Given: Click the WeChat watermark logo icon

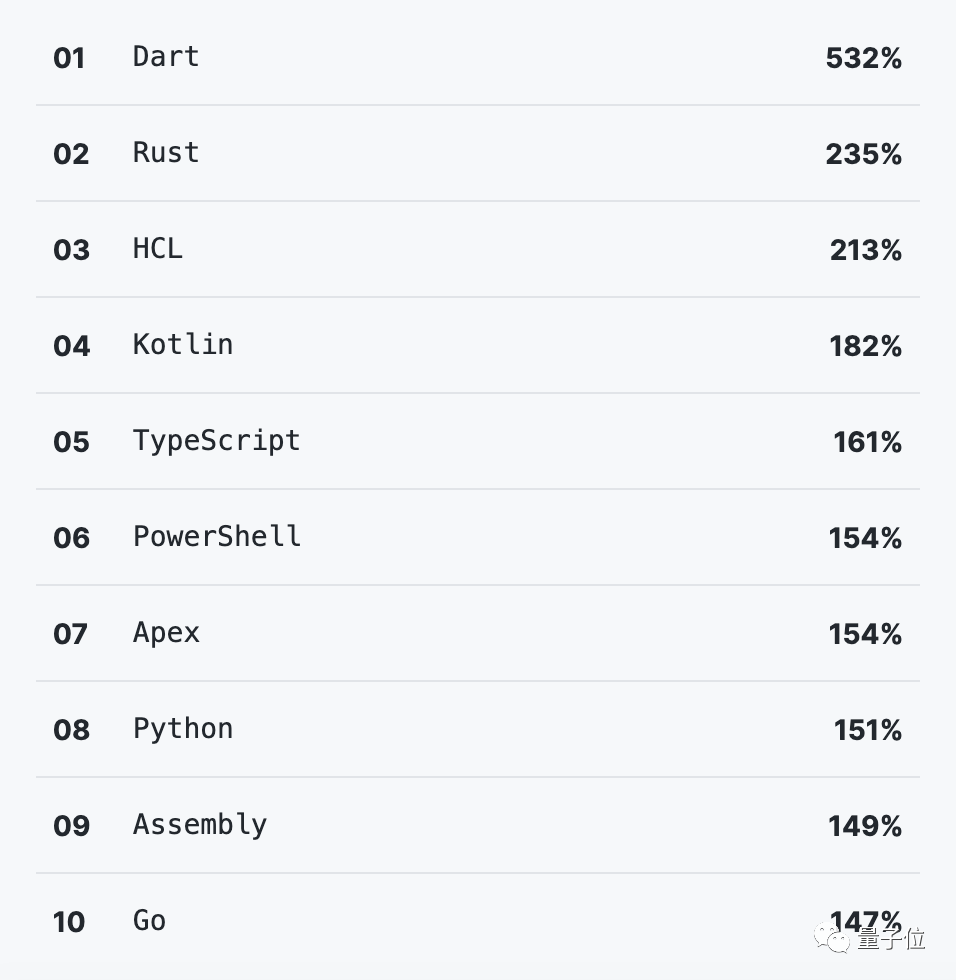Looking at the screenshot, I should 832,938.
